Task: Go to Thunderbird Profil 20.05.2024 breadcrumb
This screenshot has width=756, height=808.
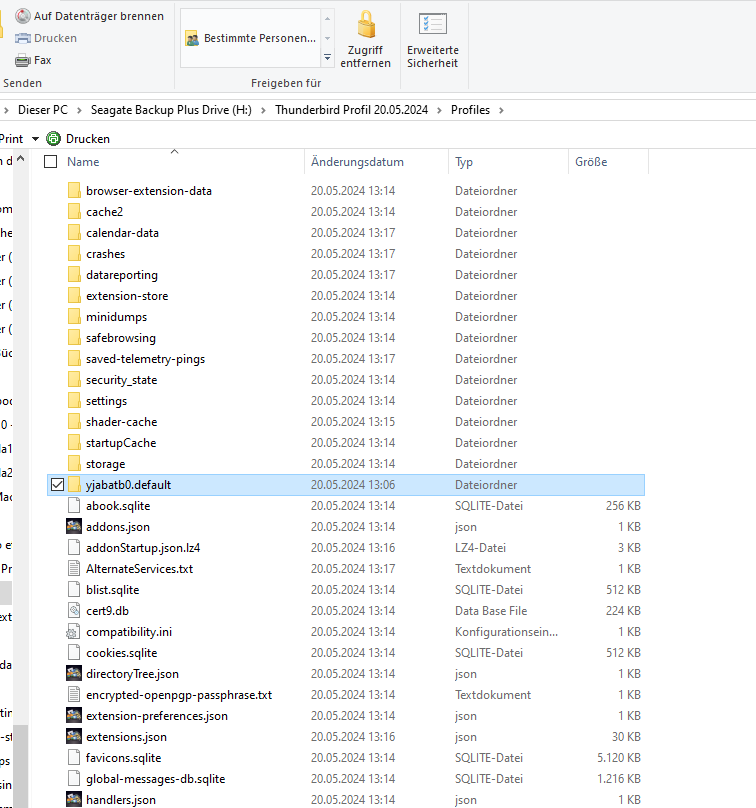Action: click(357, 110)
